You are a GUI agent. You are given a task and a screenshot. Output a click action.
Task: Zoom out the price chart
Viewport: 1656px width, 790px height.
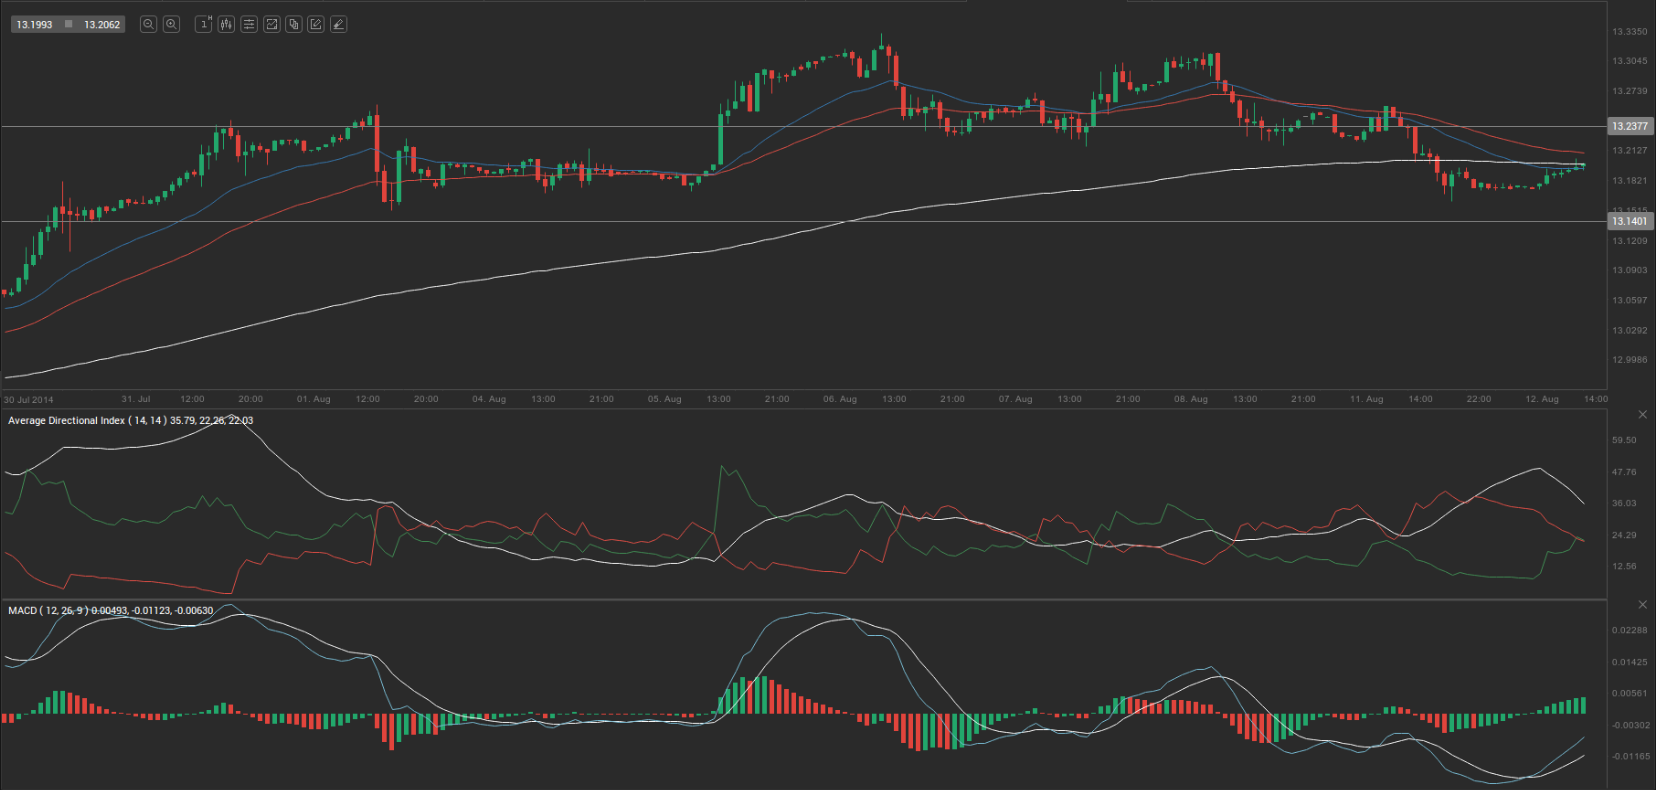148,24
